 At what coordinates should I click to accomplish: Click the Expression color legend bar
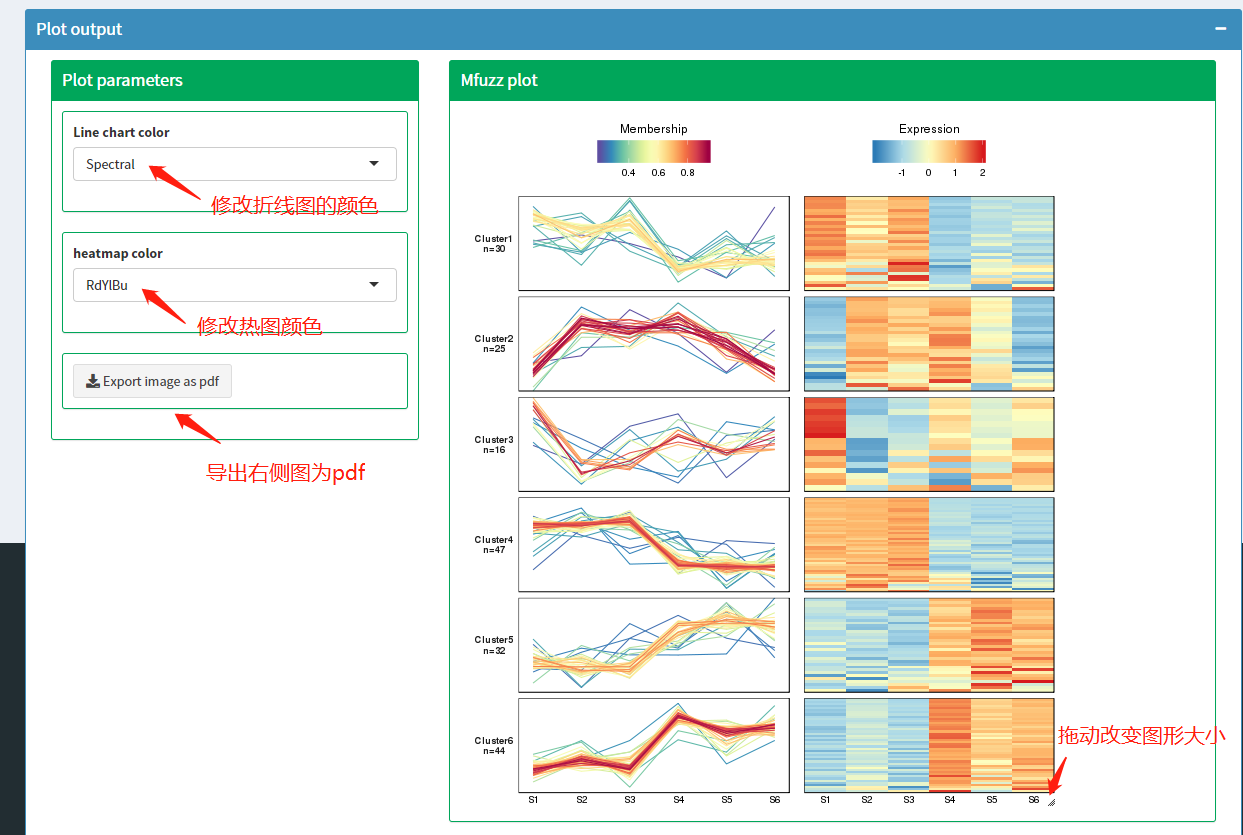click(x=928, y=151)
